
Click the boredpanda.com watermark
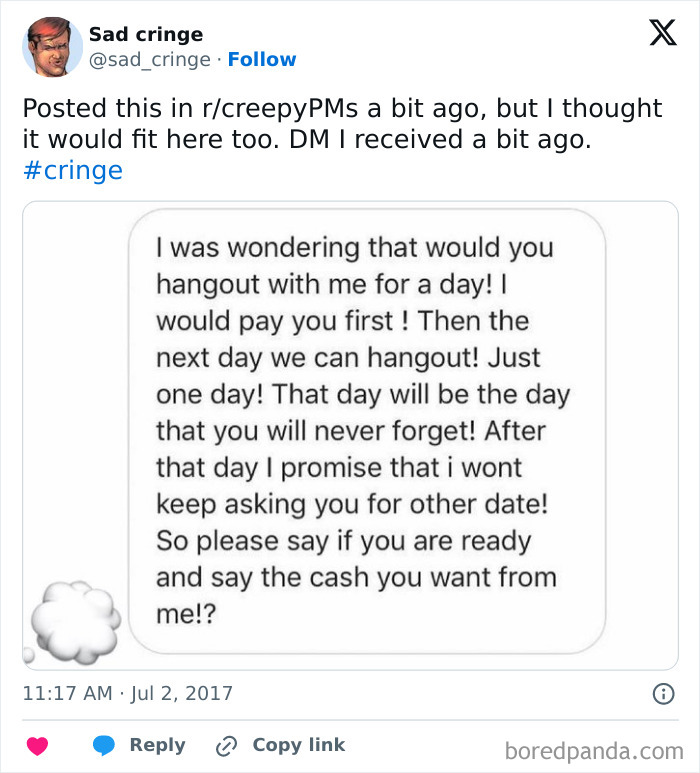(594, 751)
